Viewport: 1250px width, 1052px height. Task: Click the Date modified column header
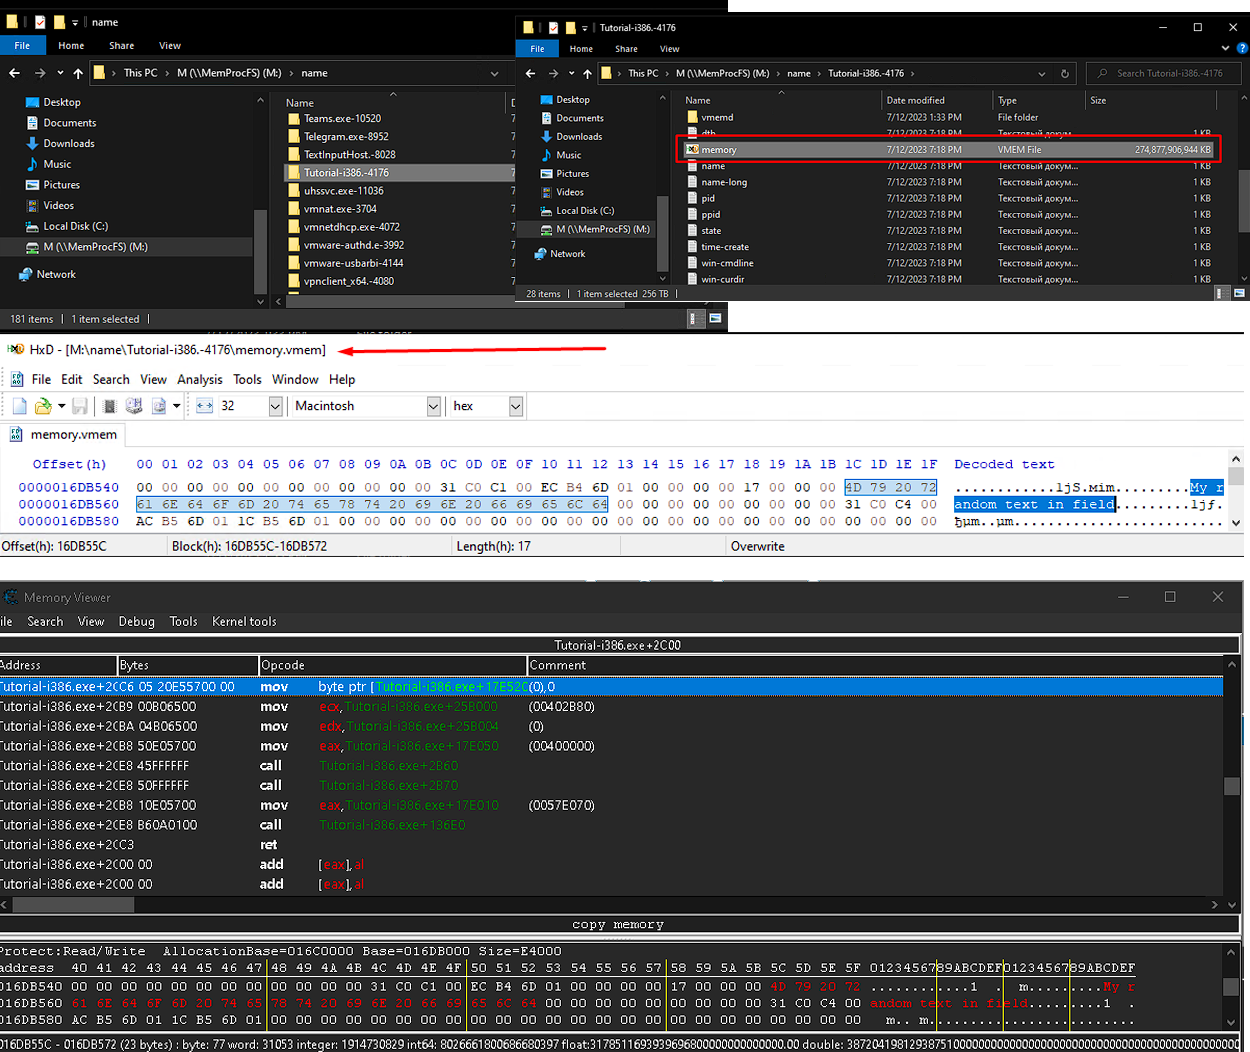tap(915, 100)
